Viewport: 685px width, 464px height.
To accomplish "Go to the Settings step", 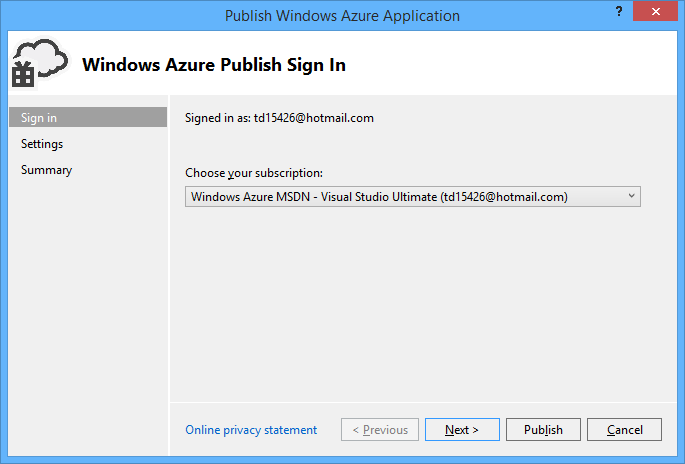I will (42, 144).
